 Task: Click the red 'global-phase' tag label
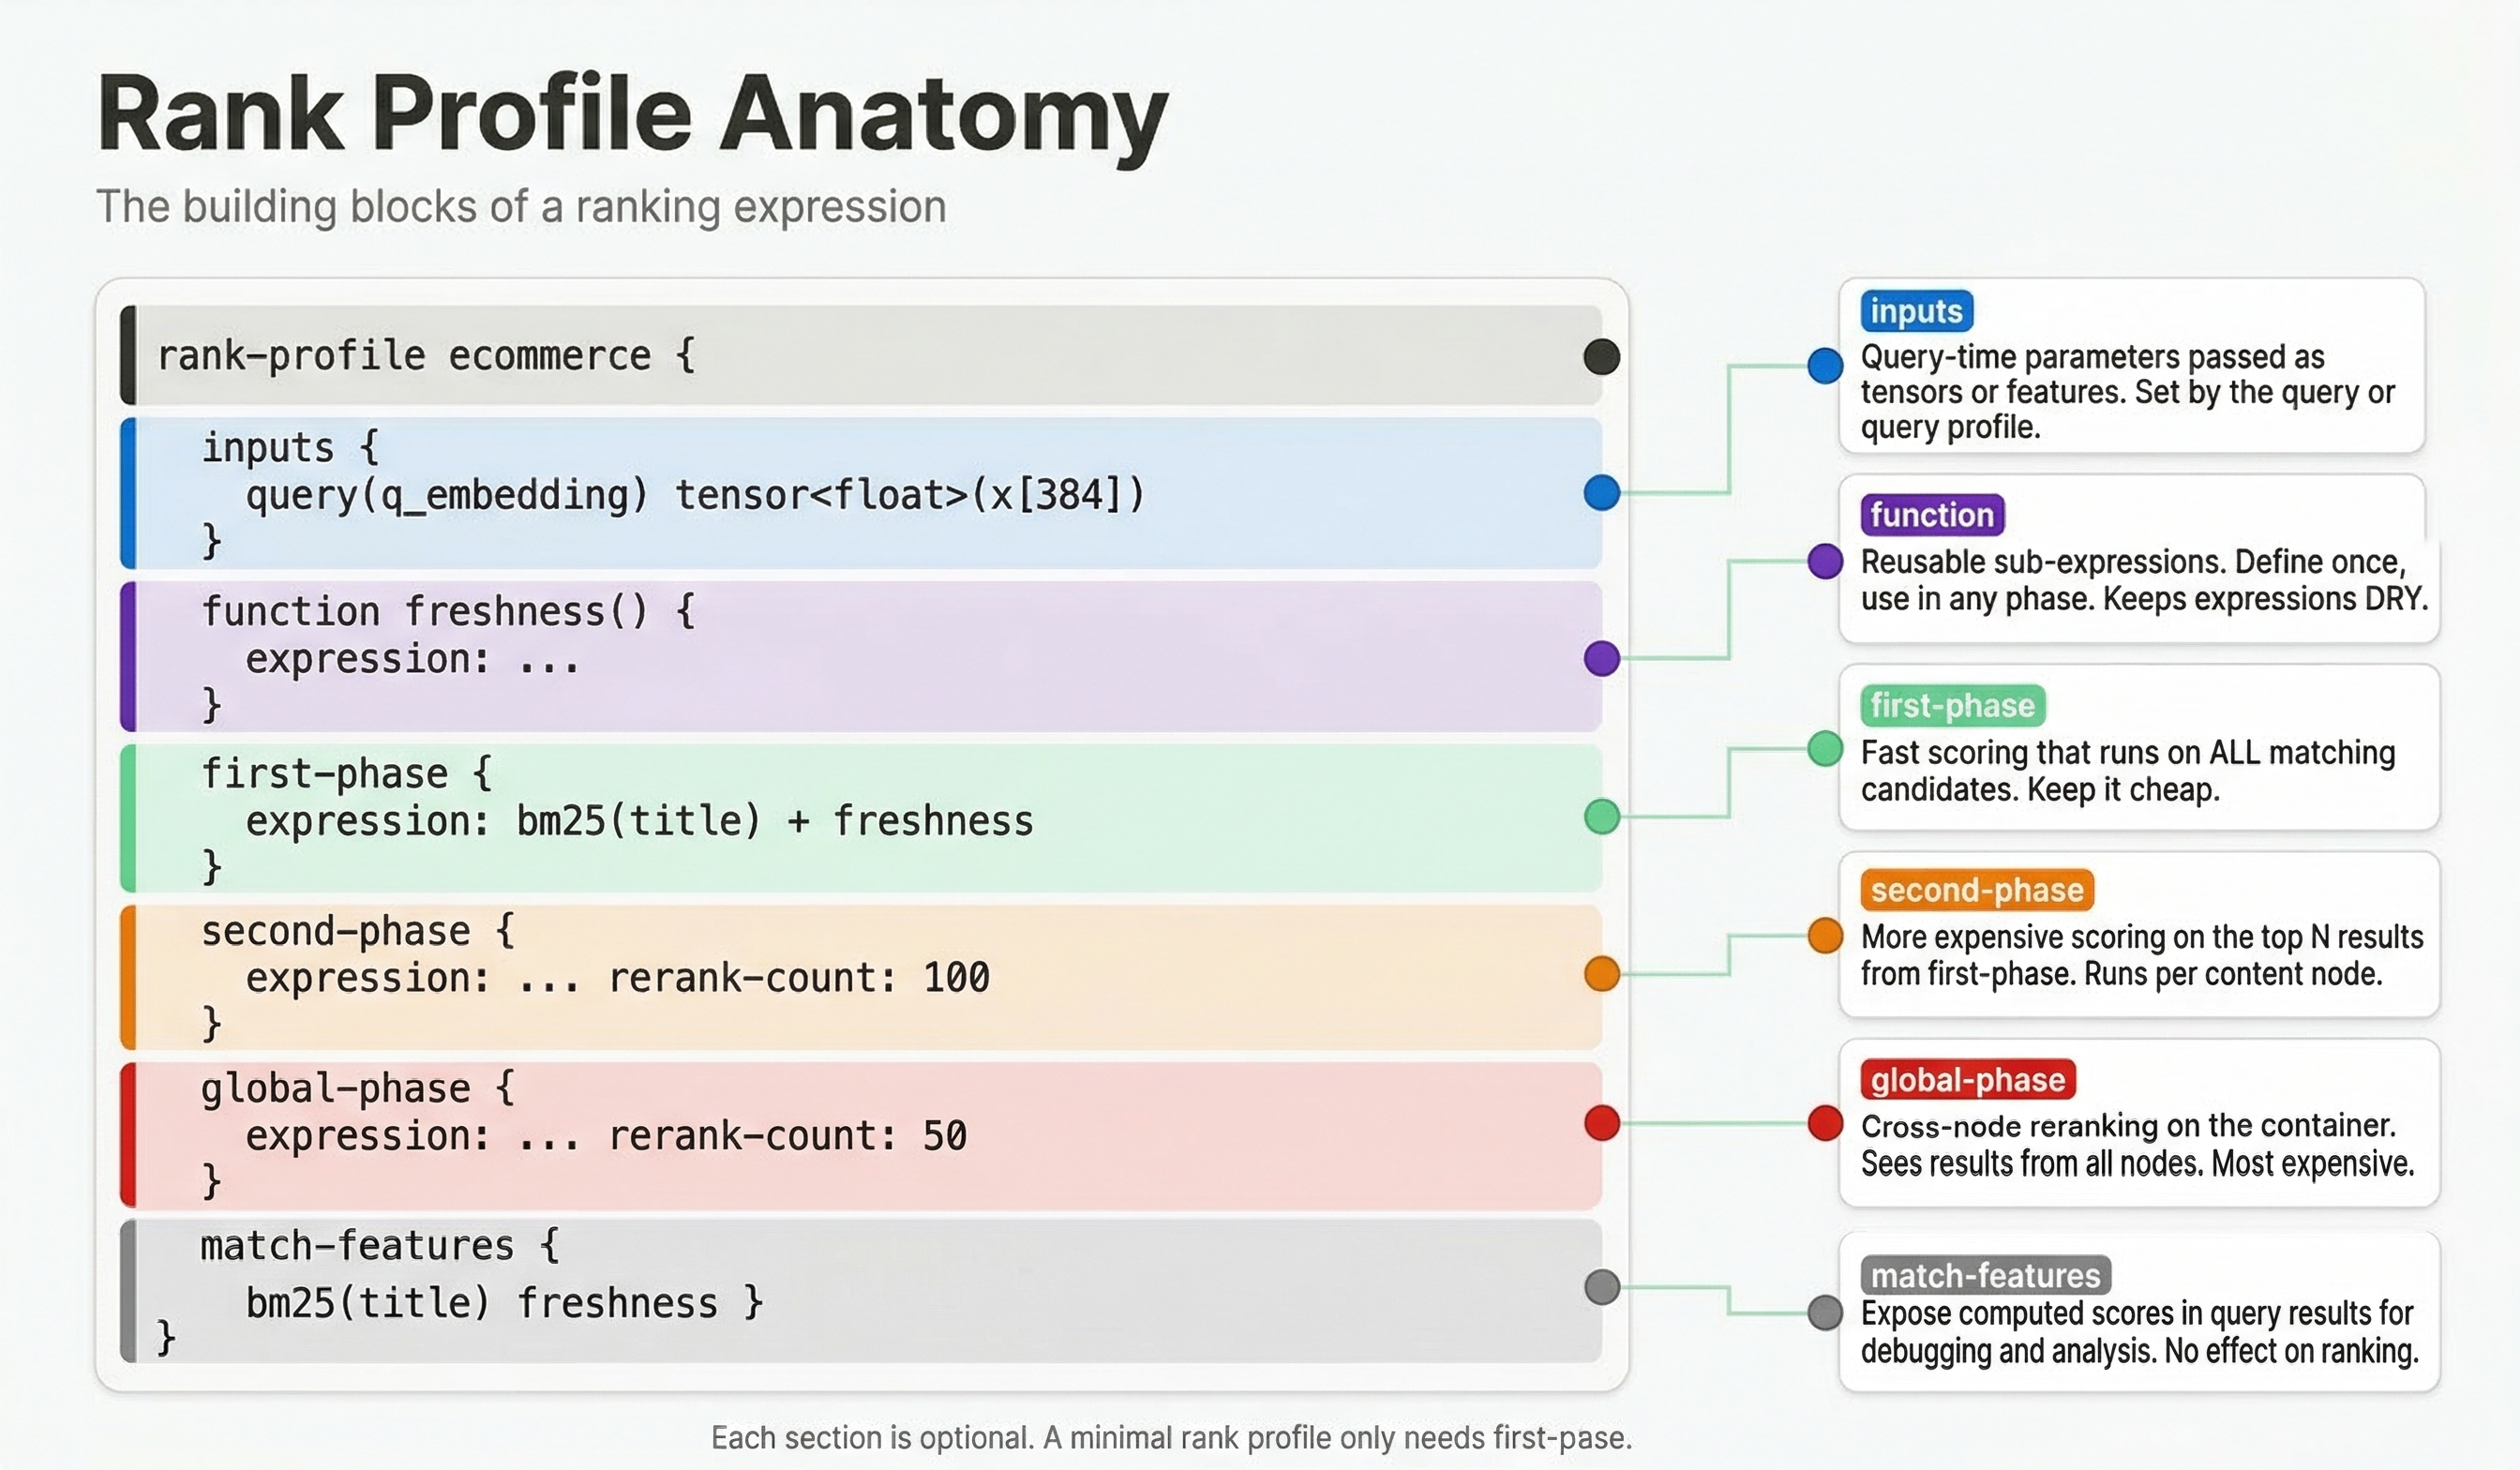tap(1967, 1080)
